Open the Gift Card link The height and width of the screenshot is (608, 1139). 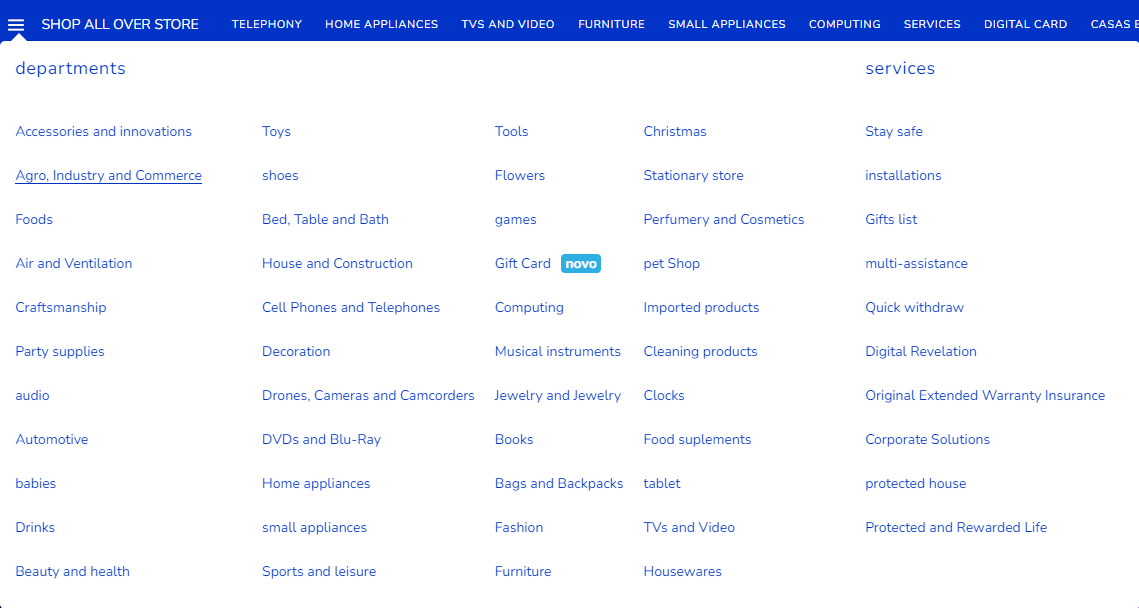(x=523, y=264)
